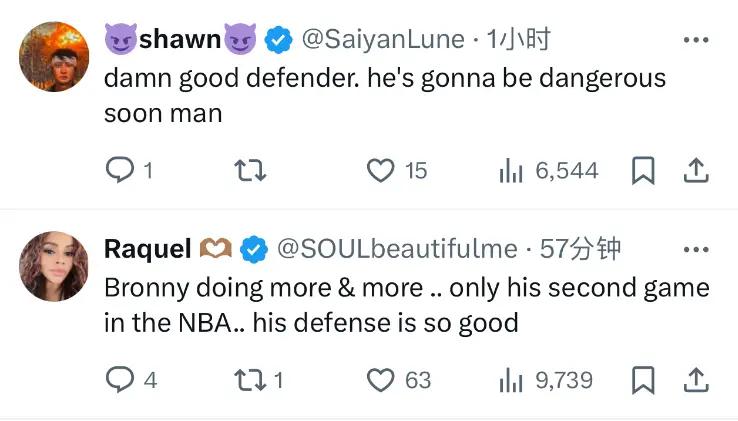738x421 pixels.
Task: Share shawn's tweet
Action: [x=695, y=171]
